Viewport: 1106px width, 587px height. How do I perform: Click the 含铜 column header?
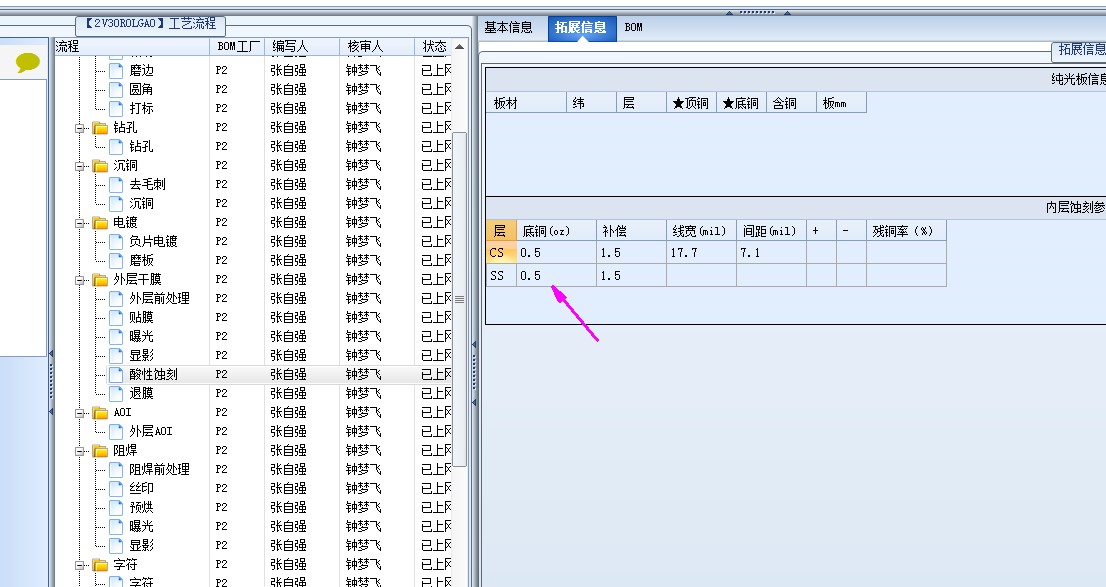click(791, 103)
